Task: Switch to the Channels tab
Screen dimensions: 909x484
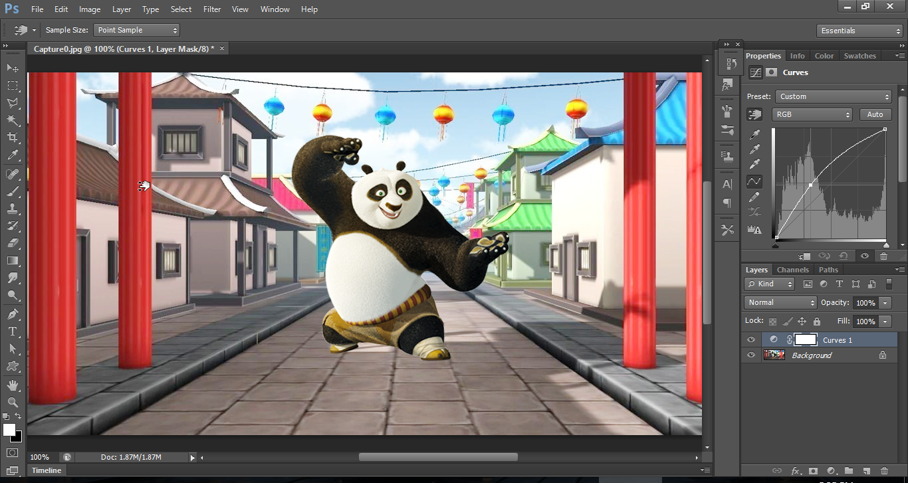Action: [x=792, y=270]
